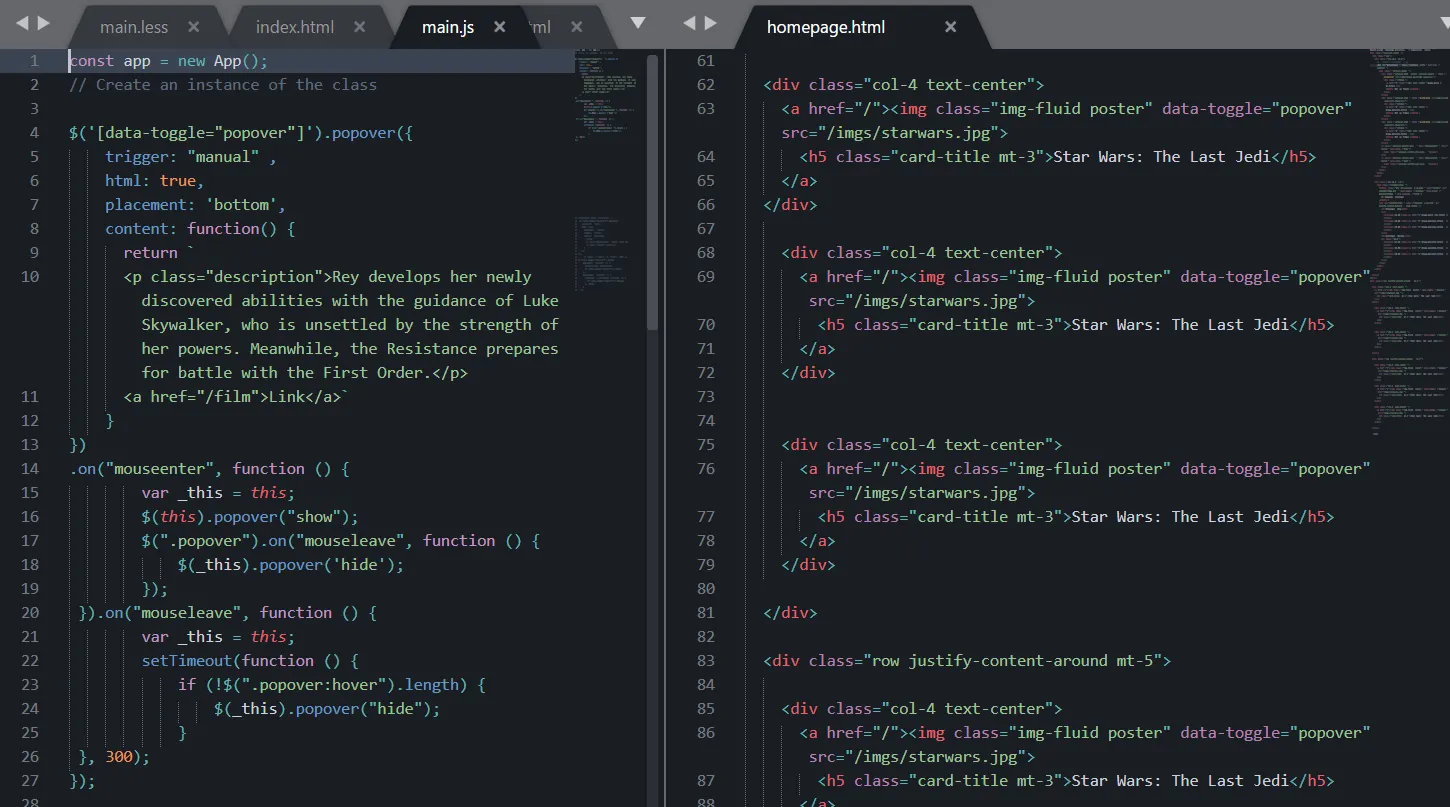This screenshot has height=807, width=1450.
Task: Click the line "html: true,"
Action: tap(155, 181)
